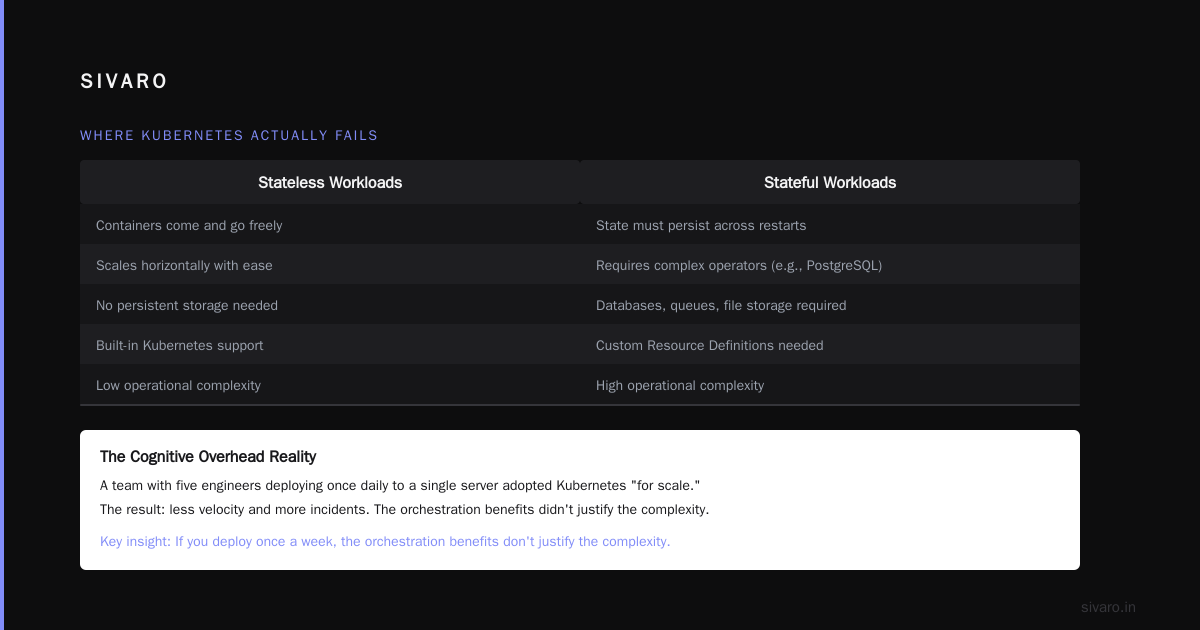The height and width of the screenshot is (630, 1200).
Task: Click 'The result: less velocity' sentence
Action: (x=404, y=509)
